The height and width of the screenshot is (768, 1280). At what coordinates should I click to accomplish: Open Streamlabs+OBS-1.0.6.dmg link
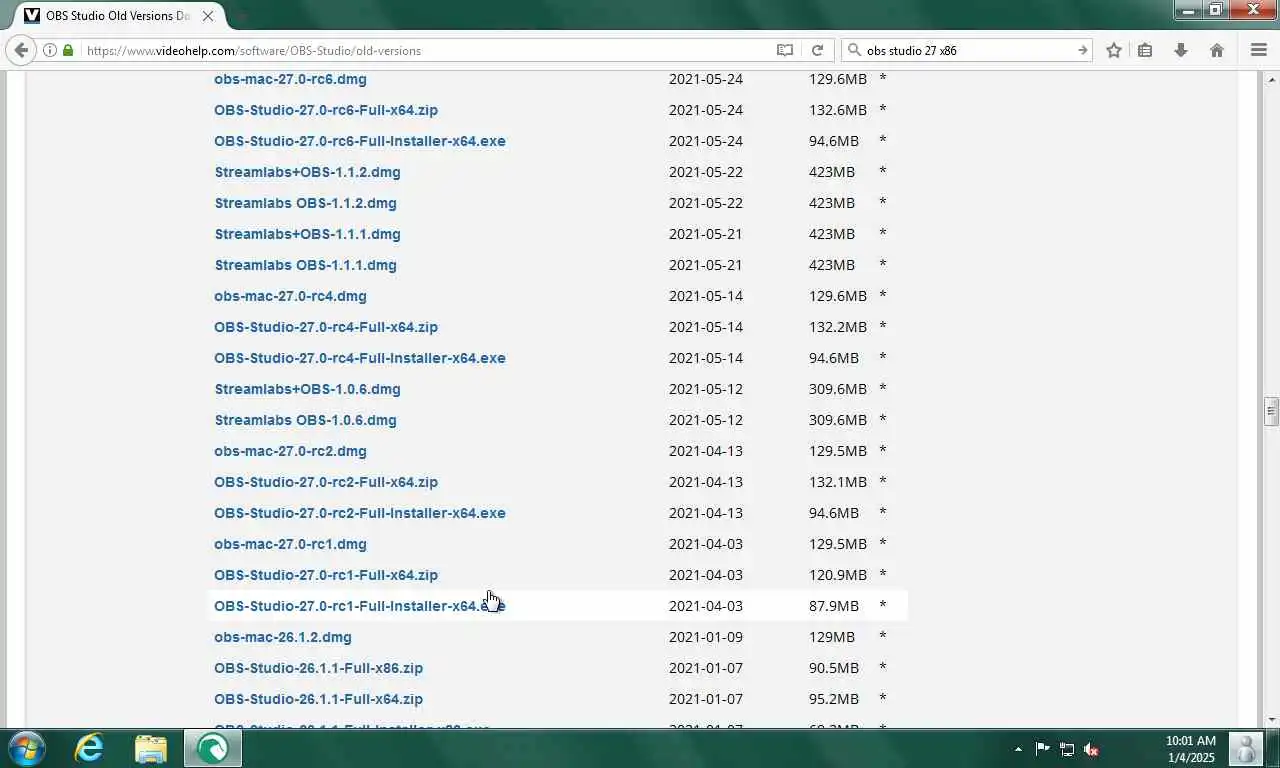click(x=308, y=389)
